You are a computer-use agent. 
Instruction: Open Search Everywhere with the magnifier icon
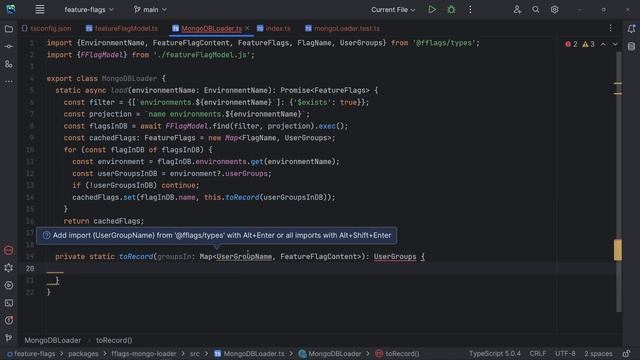(536, 9)
